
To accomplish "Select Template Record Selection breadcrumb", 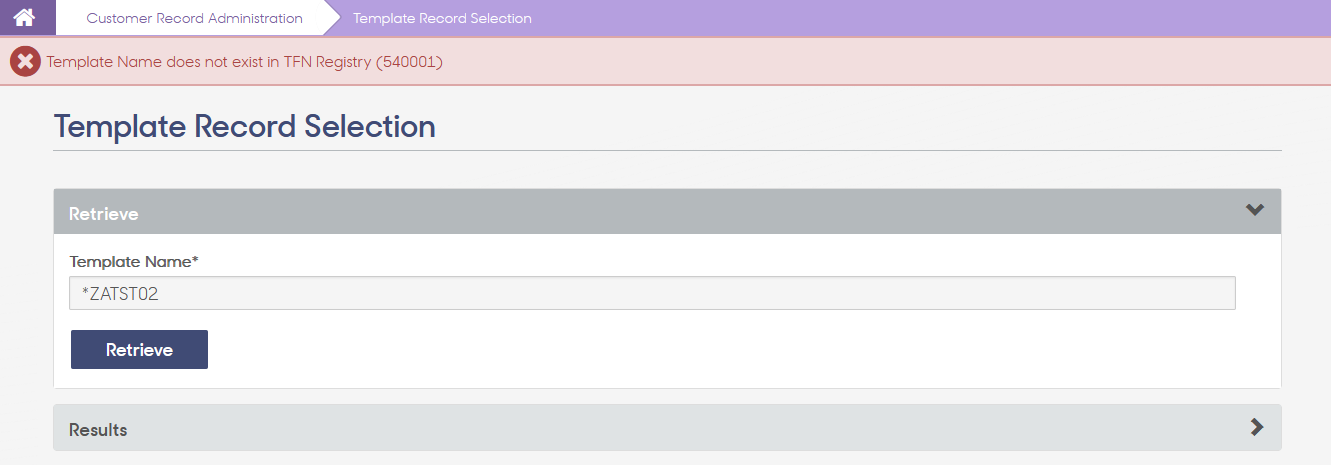I will (442, 18).
